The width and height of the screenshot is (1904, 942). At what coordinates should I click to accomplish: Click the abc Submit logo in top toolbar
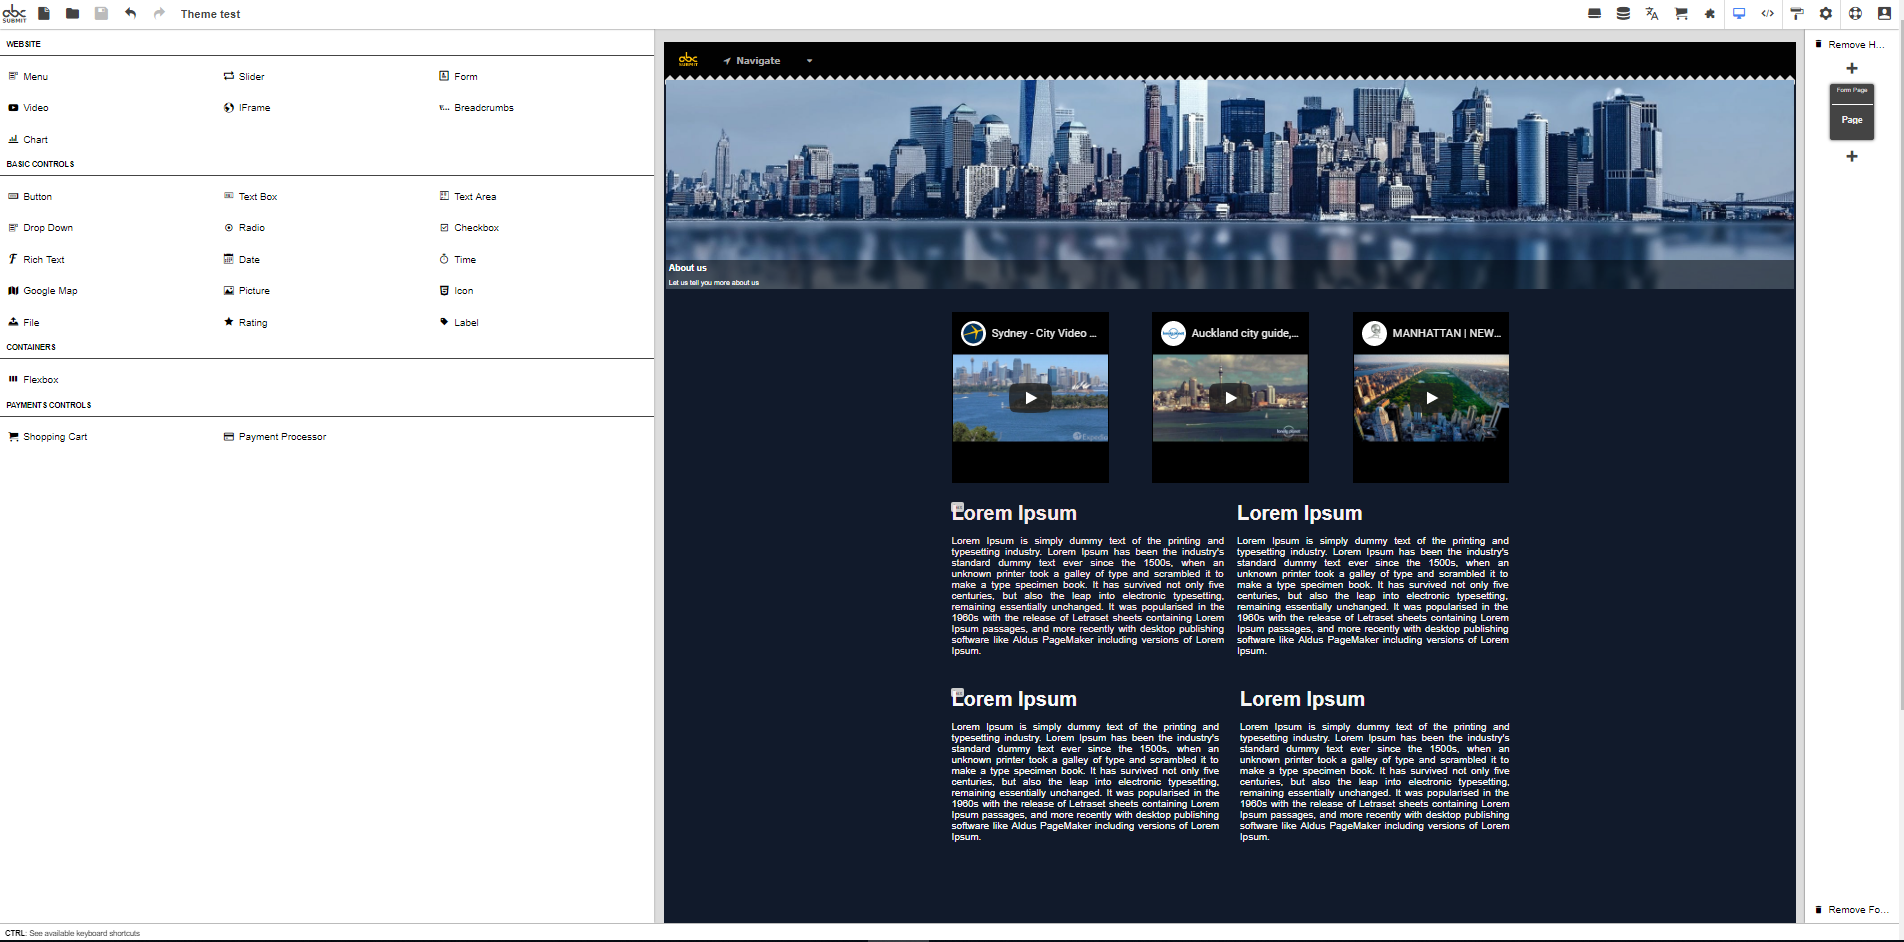pos(14,14)
